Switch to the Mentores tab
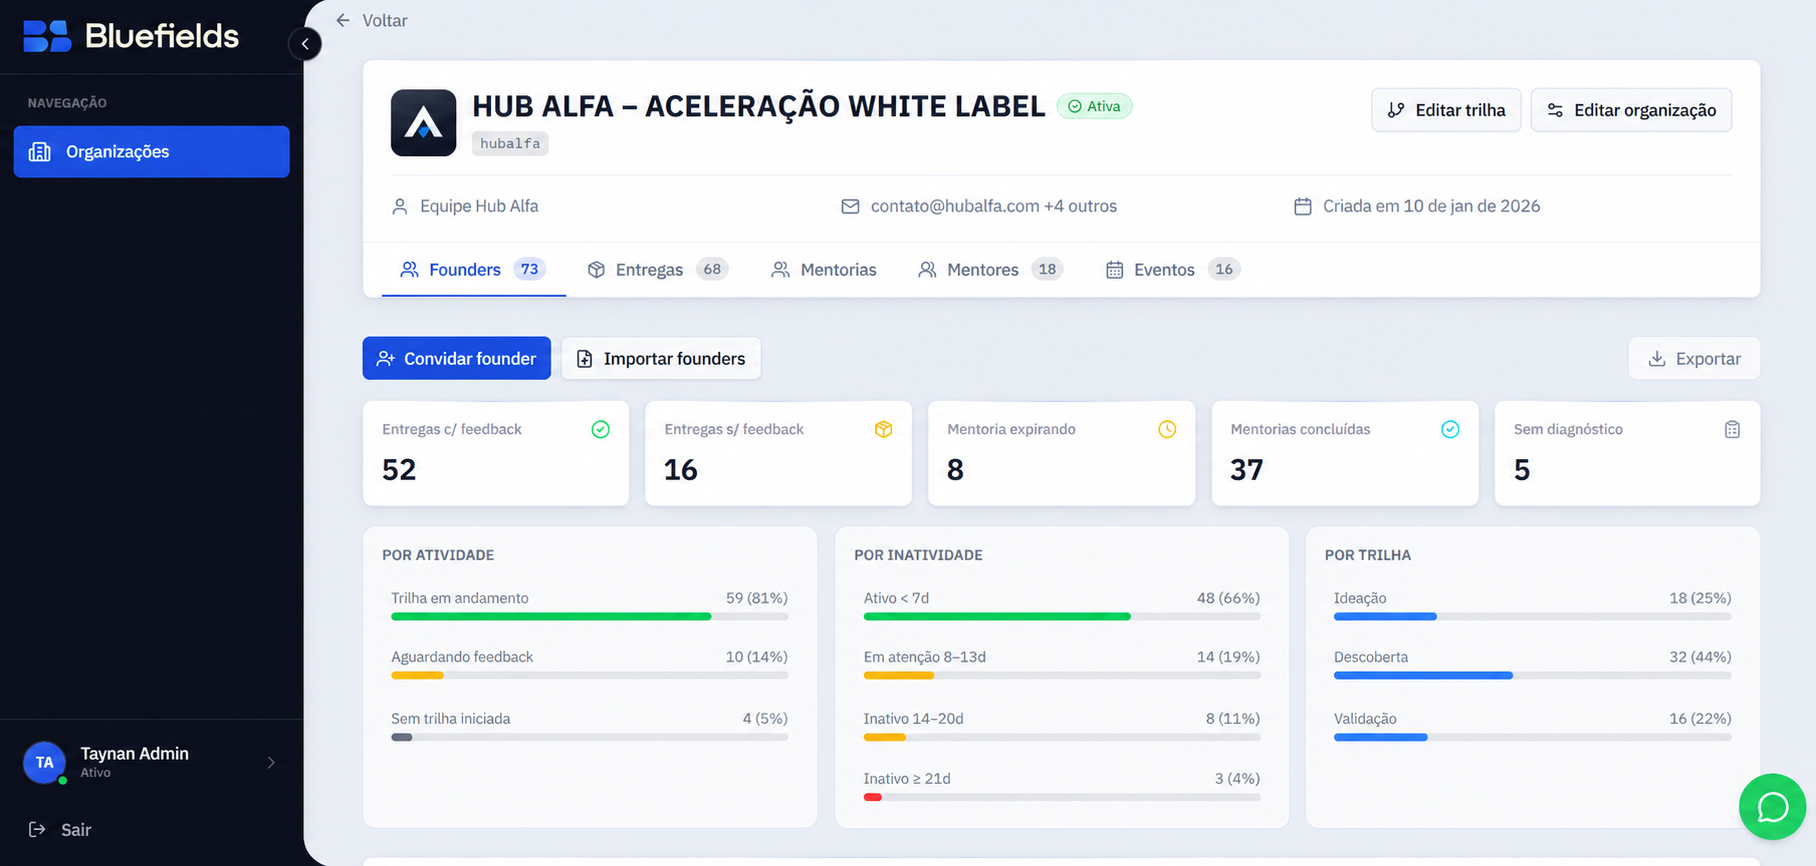 (x=990, y=270)
